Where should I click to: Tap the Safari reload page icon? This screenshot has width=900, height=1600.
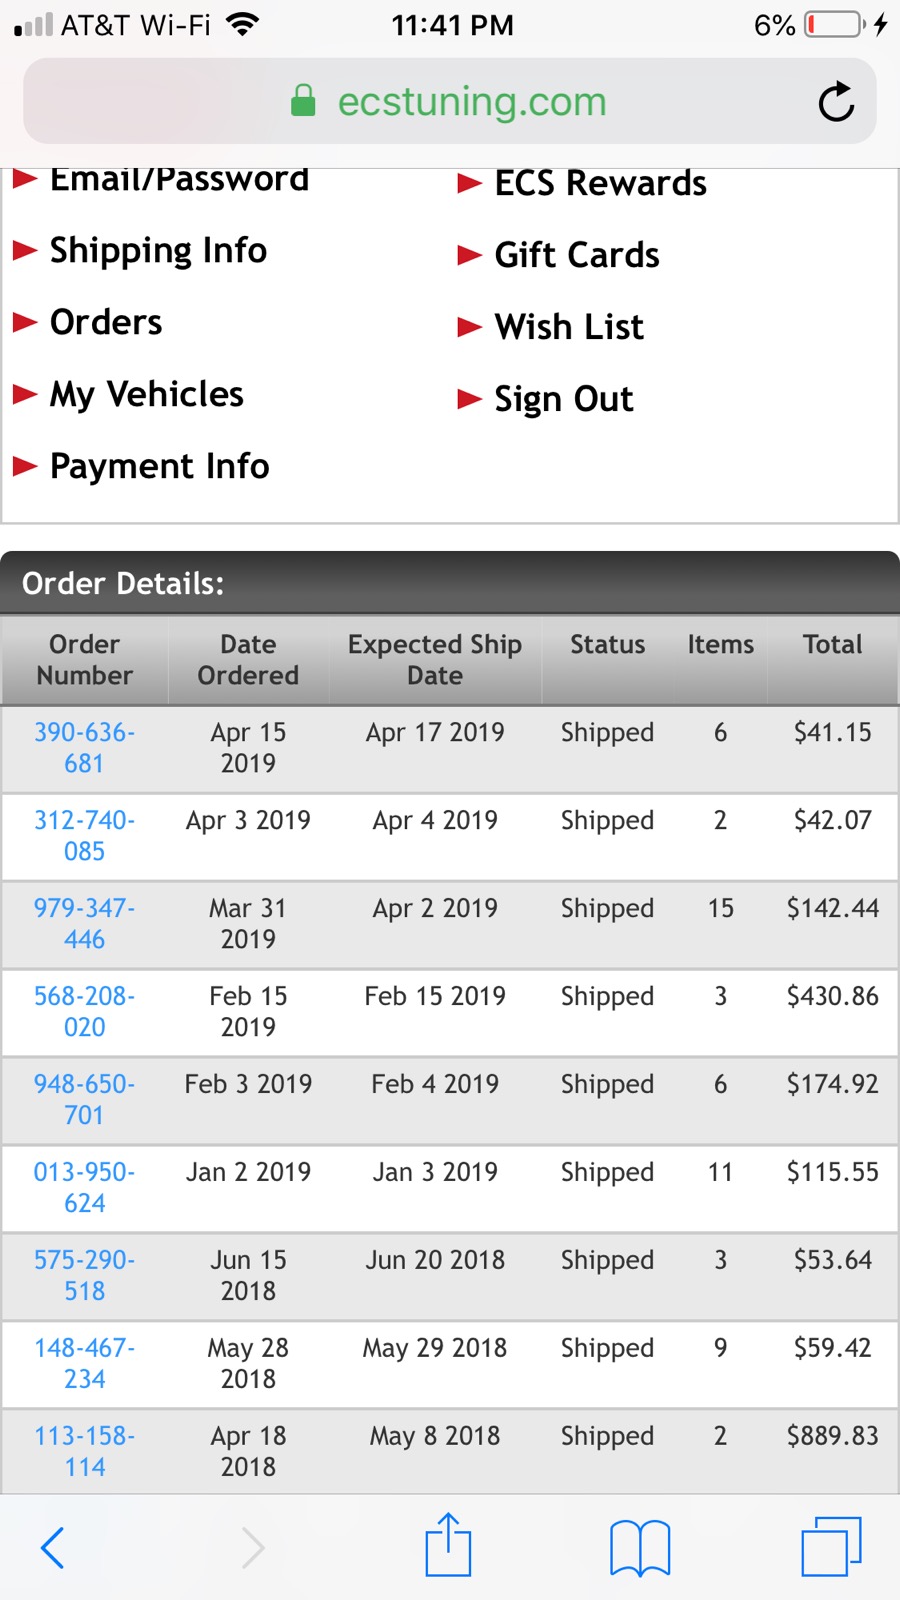836,102
